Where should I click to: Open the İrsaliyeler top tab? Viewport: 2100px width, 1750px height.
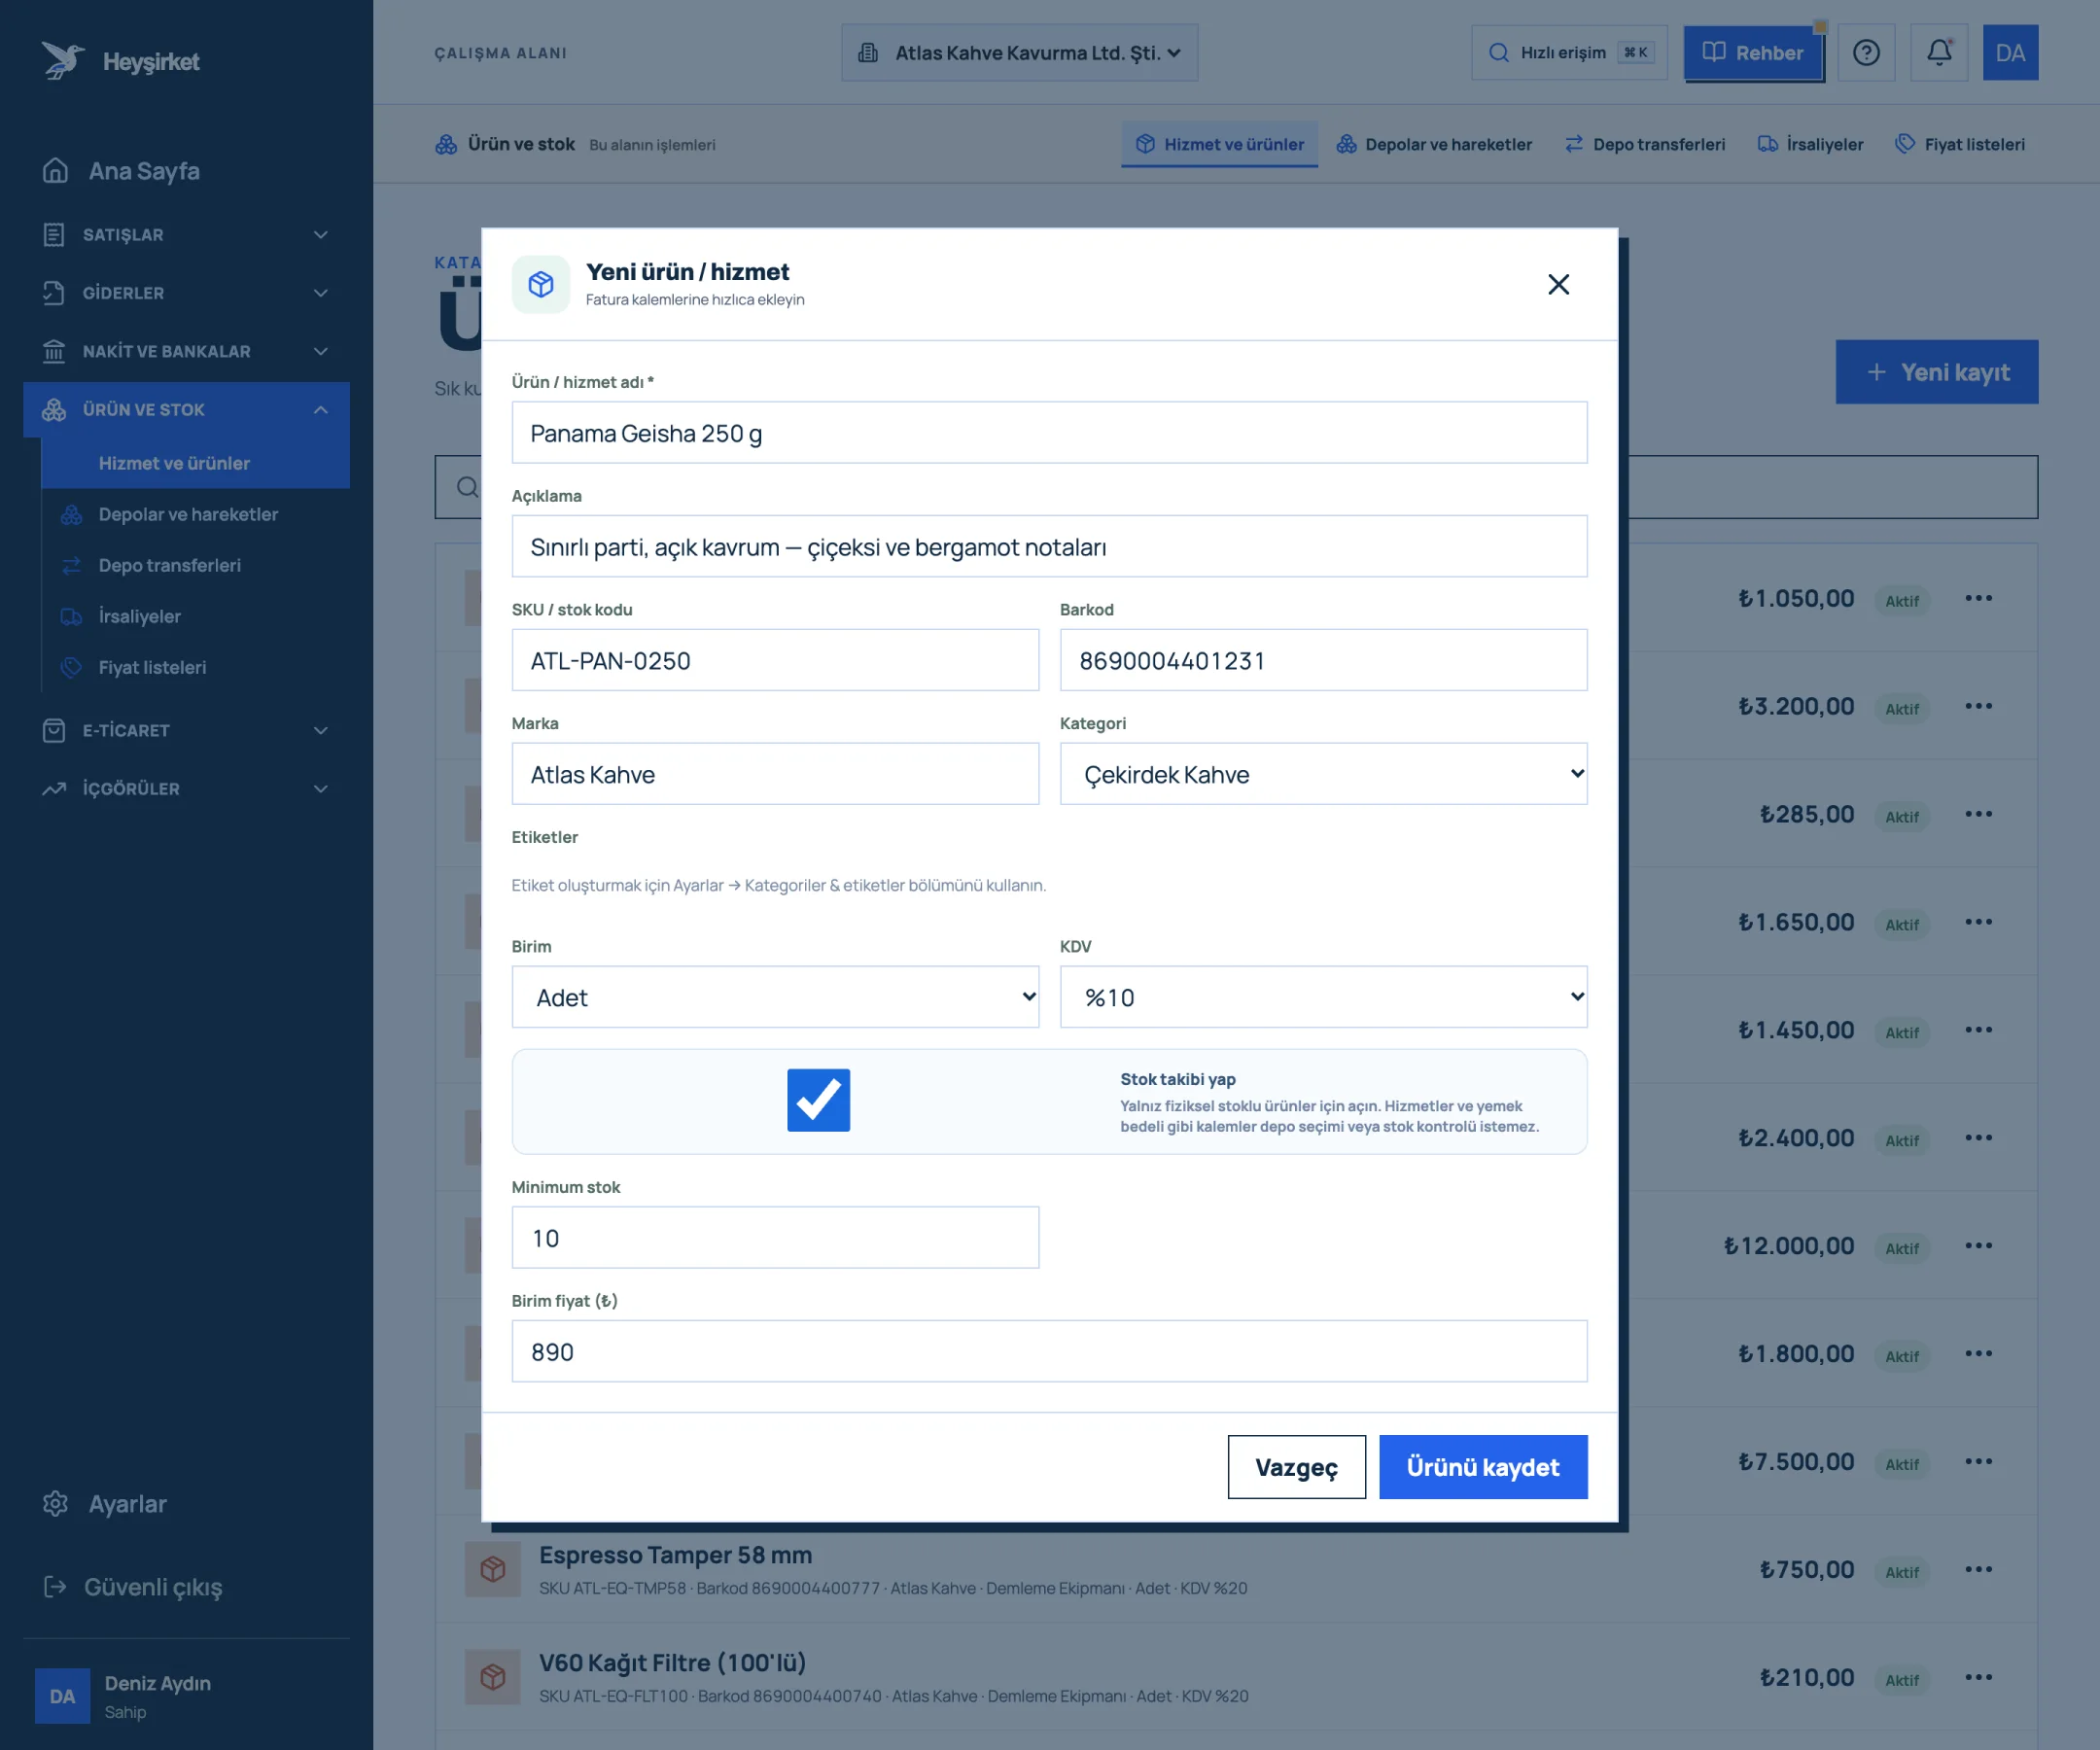pos(1811,144)
